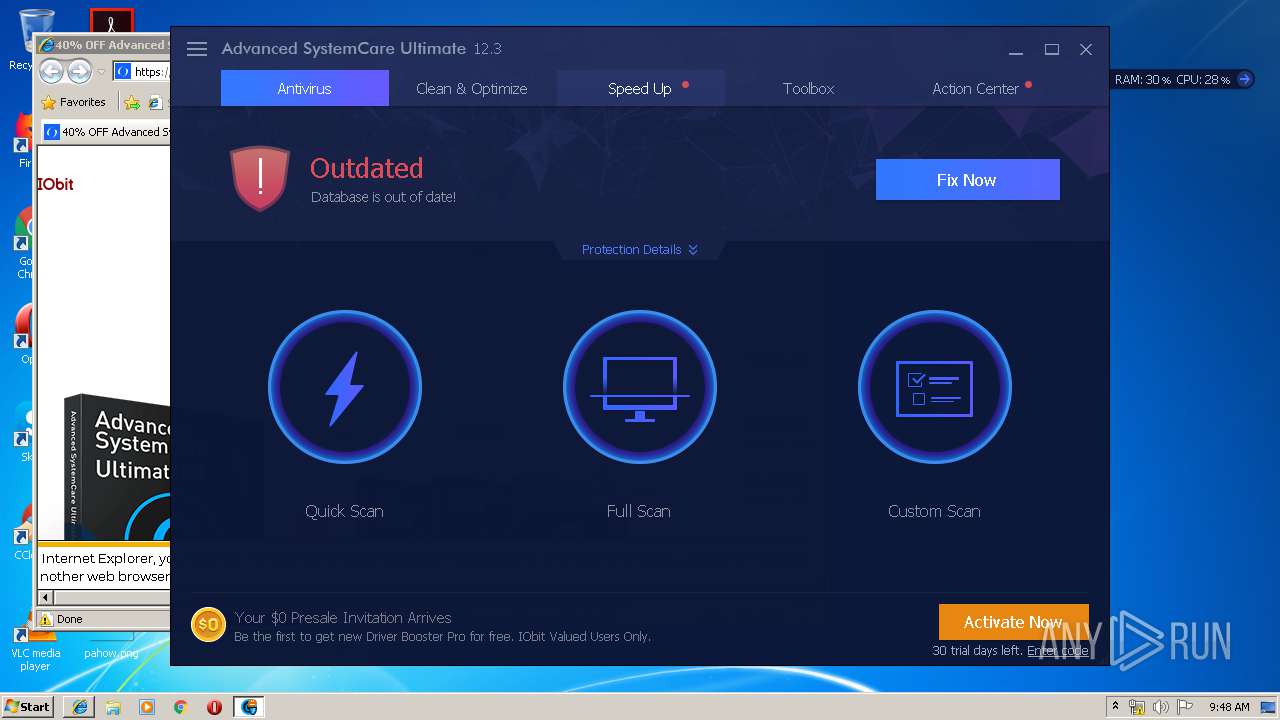The width and height of the screenshot is (1280, 720).
Task: Open Windows Media Player taskbar icon
Action: (147, 707)
